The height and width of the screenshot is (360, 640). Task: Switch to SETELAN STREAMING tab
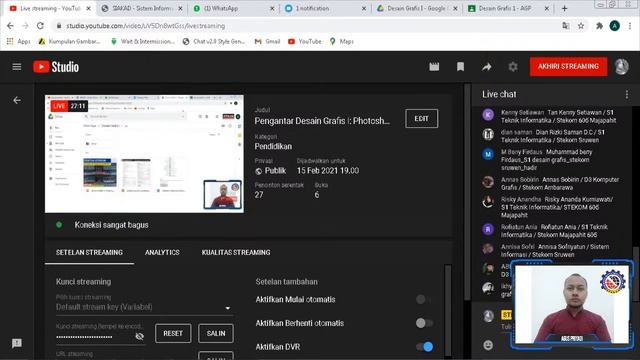click(x=89, y=252)
